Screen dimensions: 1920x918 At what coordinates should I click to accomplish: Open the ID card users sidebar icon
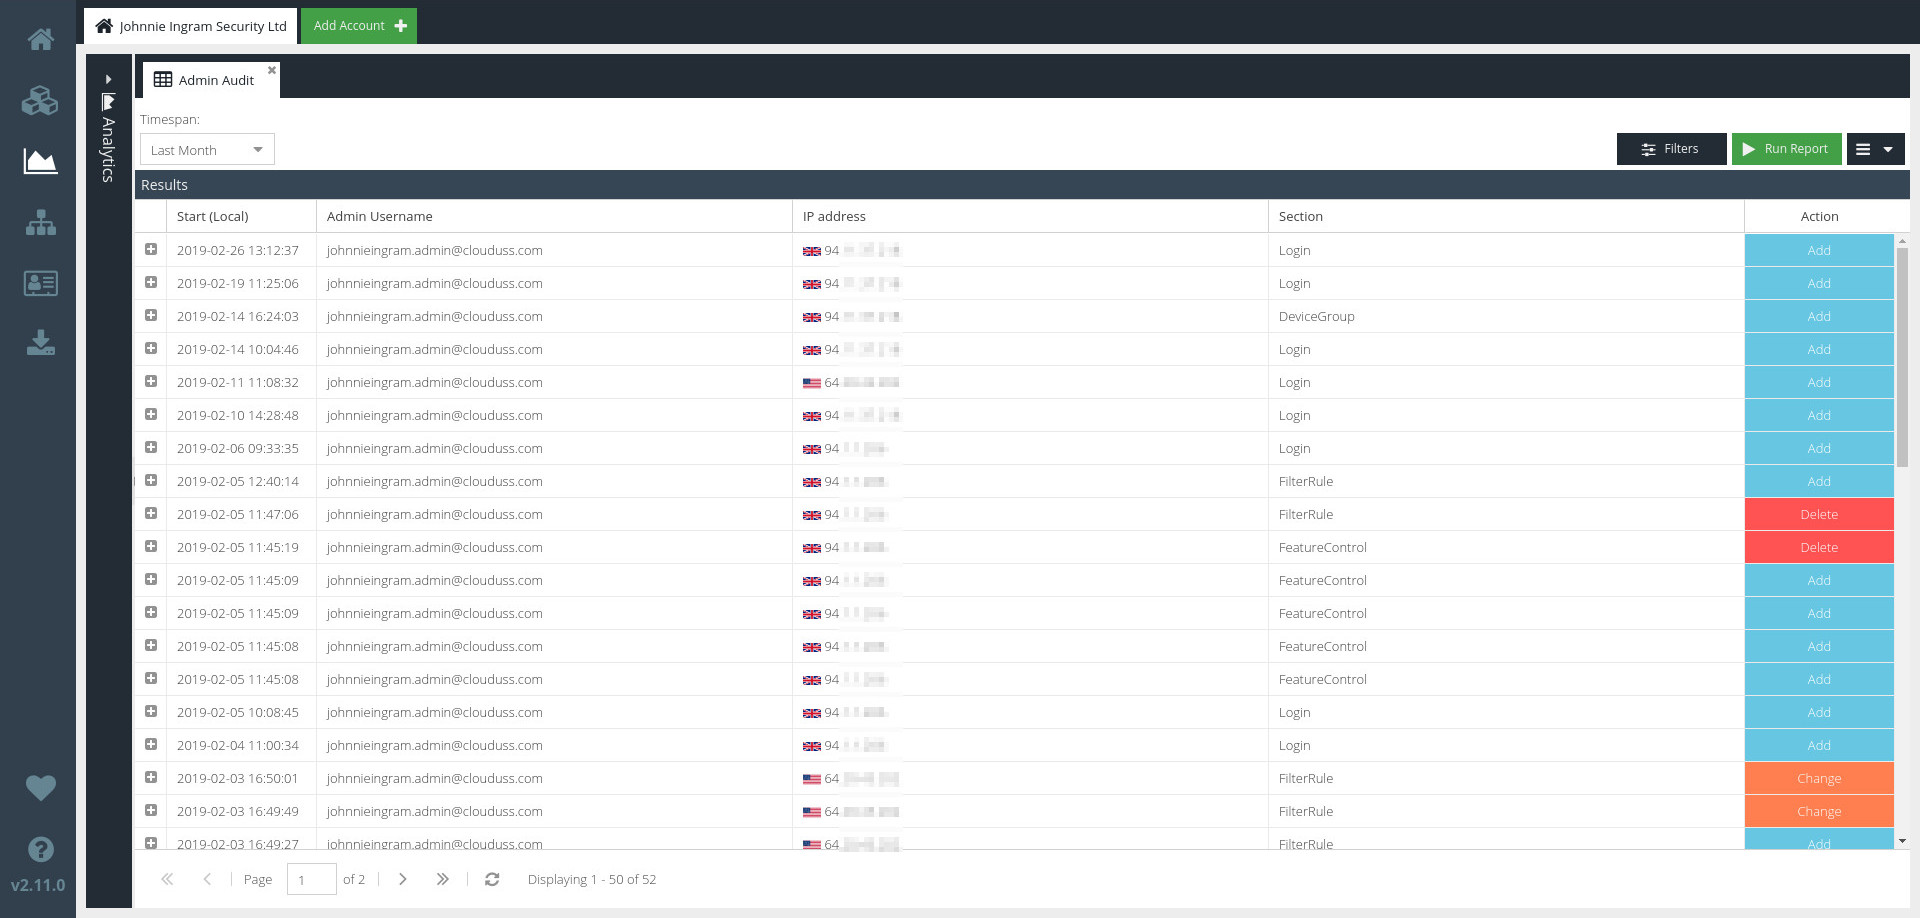[x=40, y=283]
